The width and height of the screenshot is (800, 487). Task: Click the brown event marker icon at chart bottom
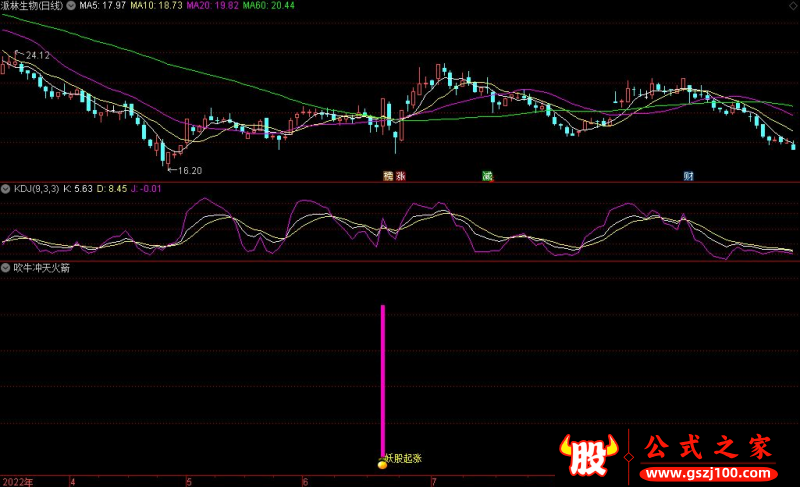coord(388,176)
